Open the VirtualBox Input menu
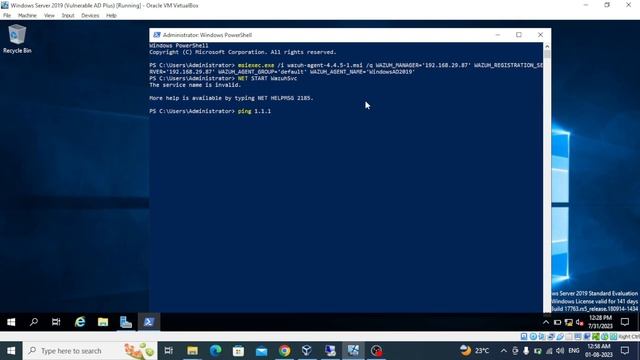 (x=68, y=16)
